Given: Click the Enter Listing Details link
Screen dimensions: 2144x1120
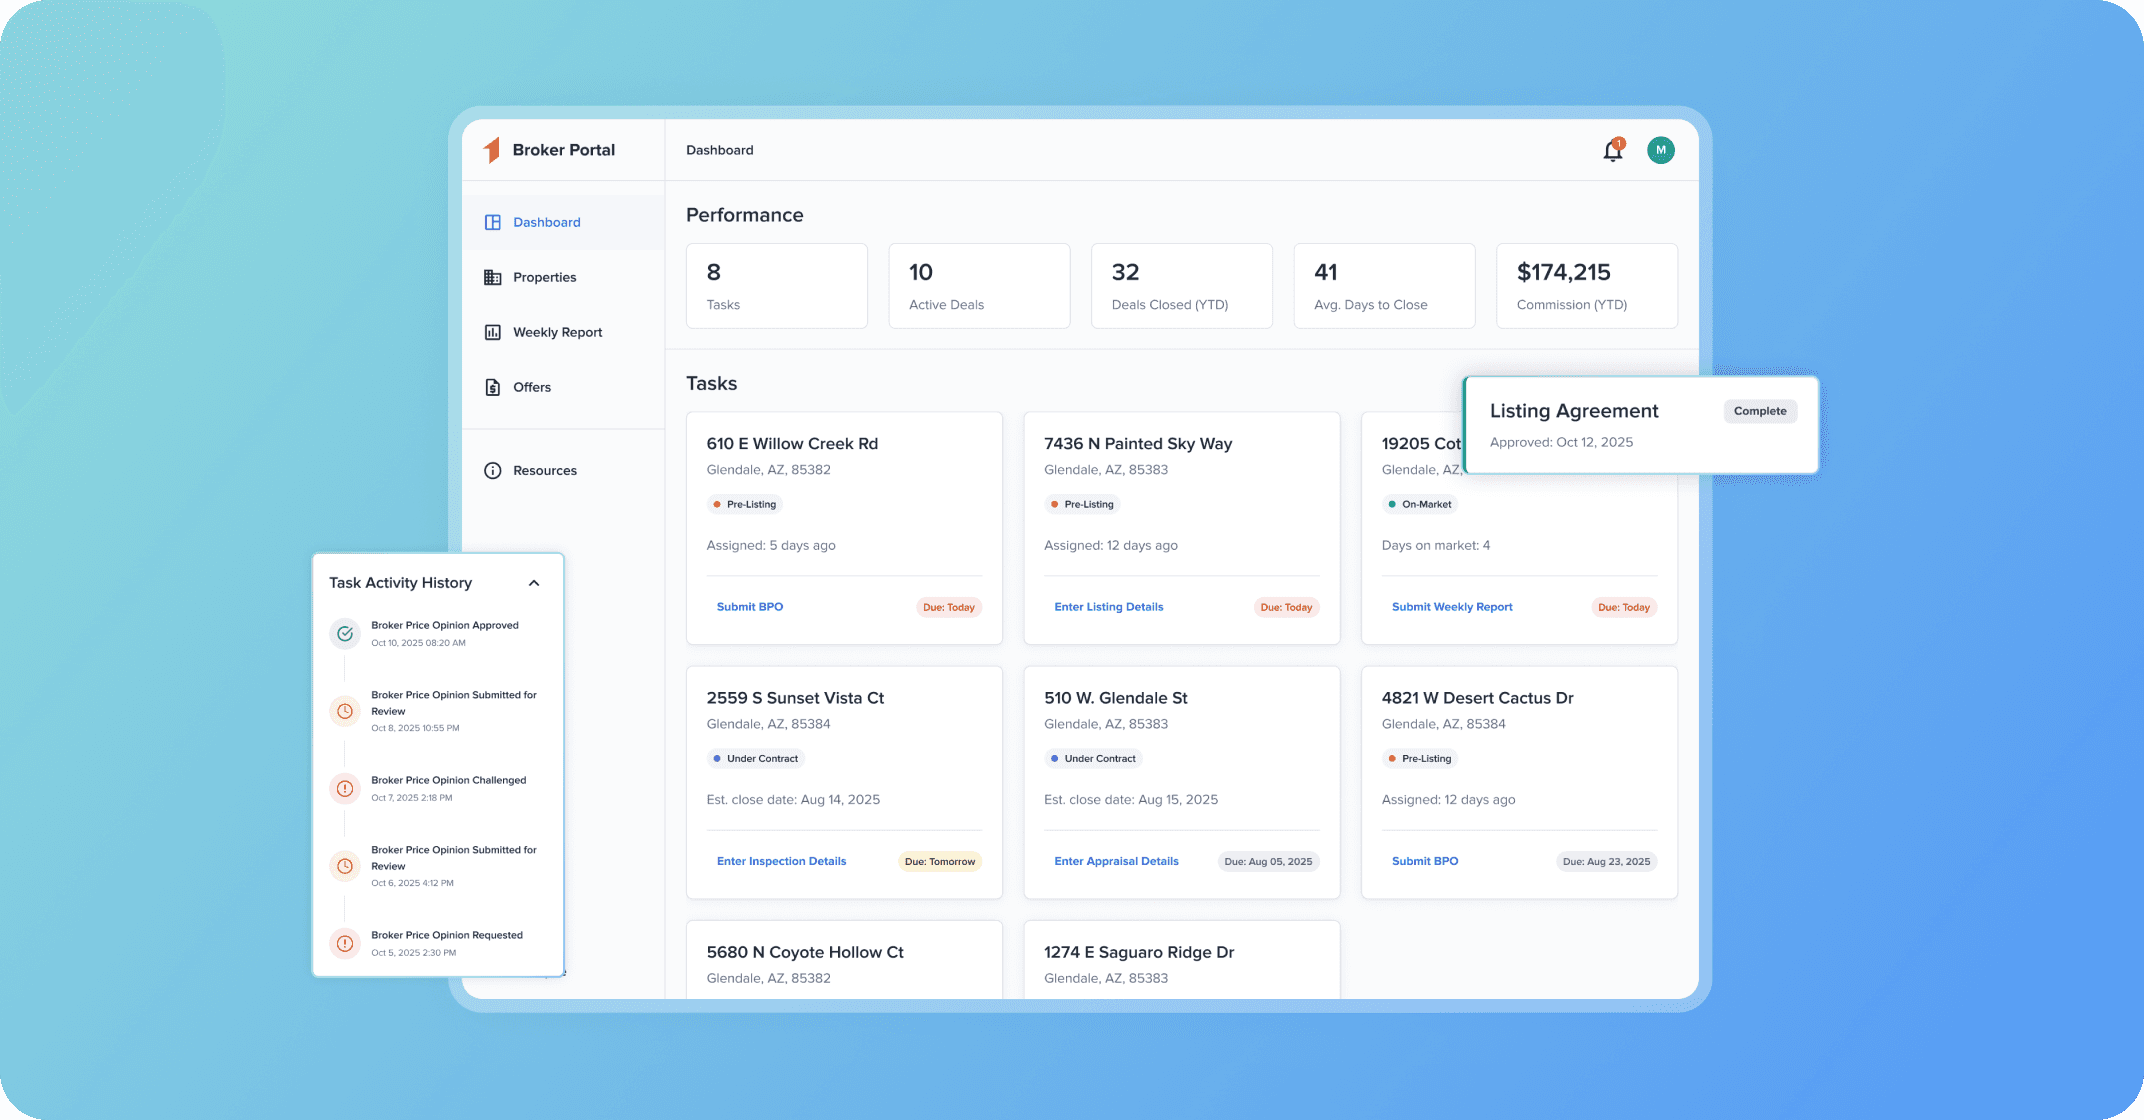Looking at the screenshot, I should tap(1108, 607).
